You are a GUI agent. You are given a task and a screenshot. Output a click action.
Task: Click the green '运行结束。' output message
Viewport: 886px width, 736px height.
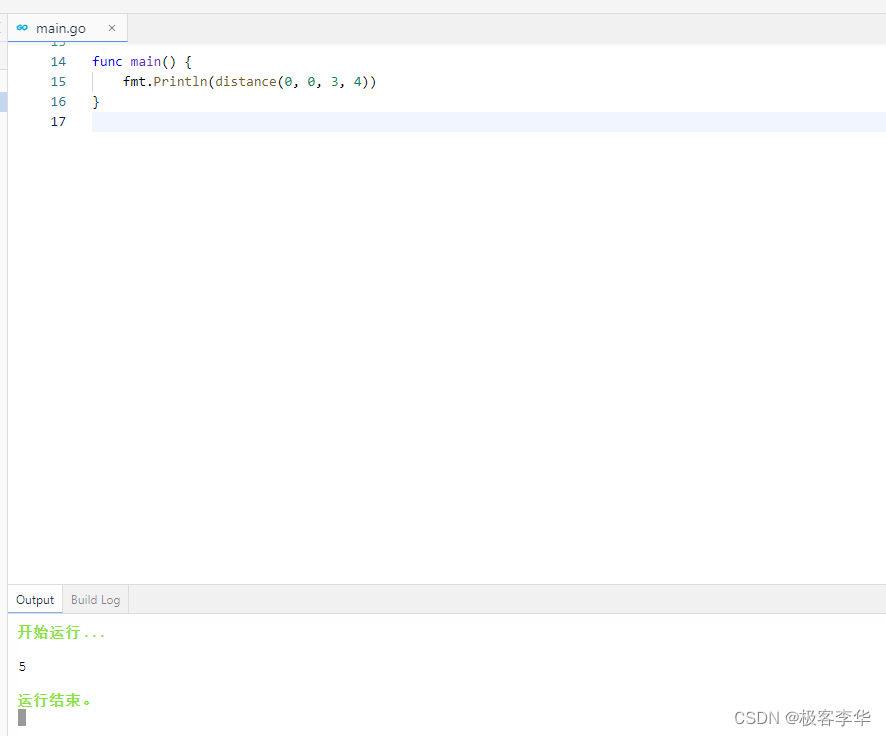[54, 700]
